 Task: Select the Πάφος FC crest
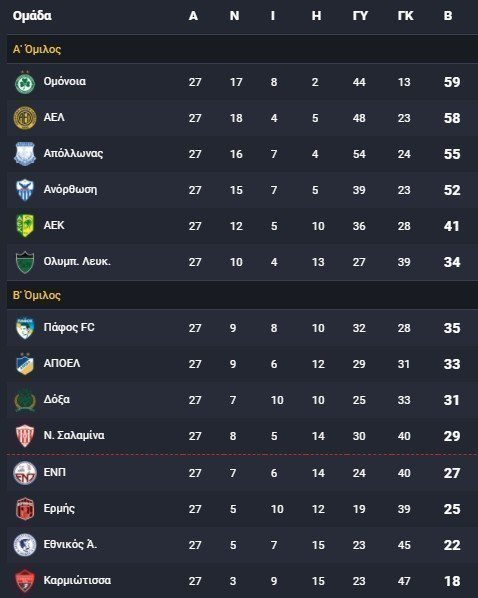25,328
